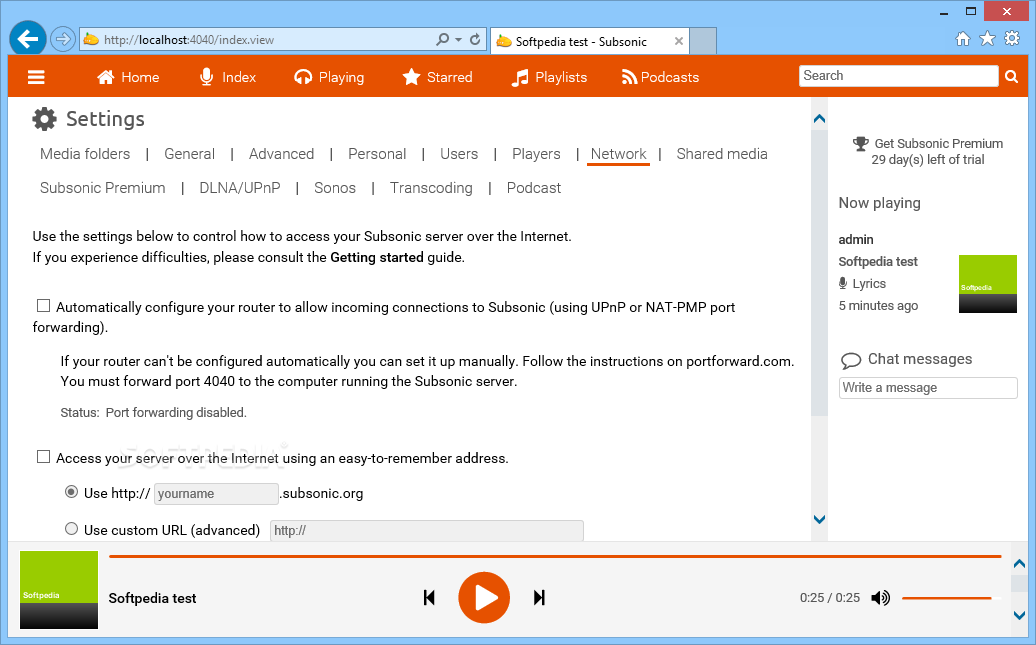1036x645 pixels.
Task: Click the Write a message chat field
Action: point(928,388)
